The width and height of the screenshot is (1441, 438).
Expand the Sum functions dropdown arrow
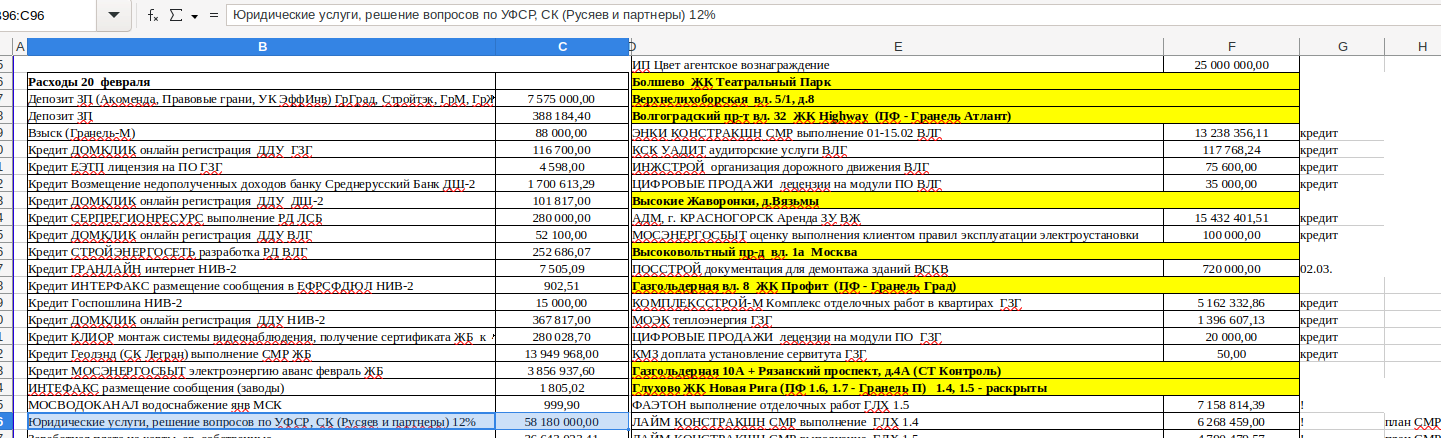coord(195,16)
